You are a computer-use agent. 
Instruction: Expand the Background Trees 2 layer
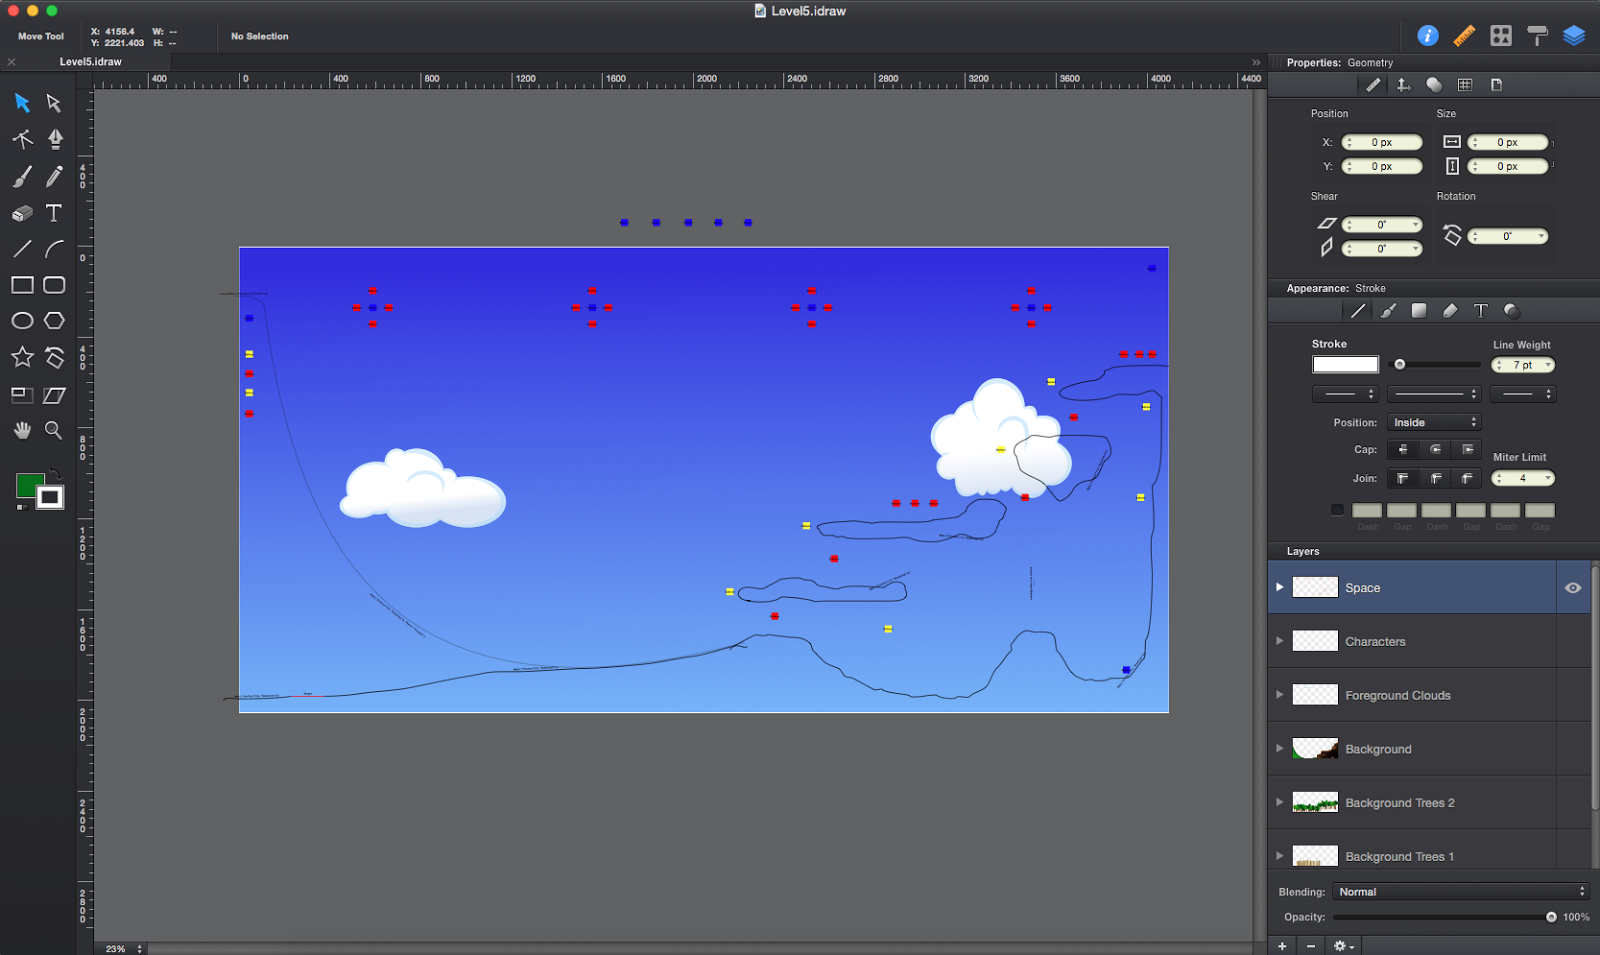[x=1280, y=802]
